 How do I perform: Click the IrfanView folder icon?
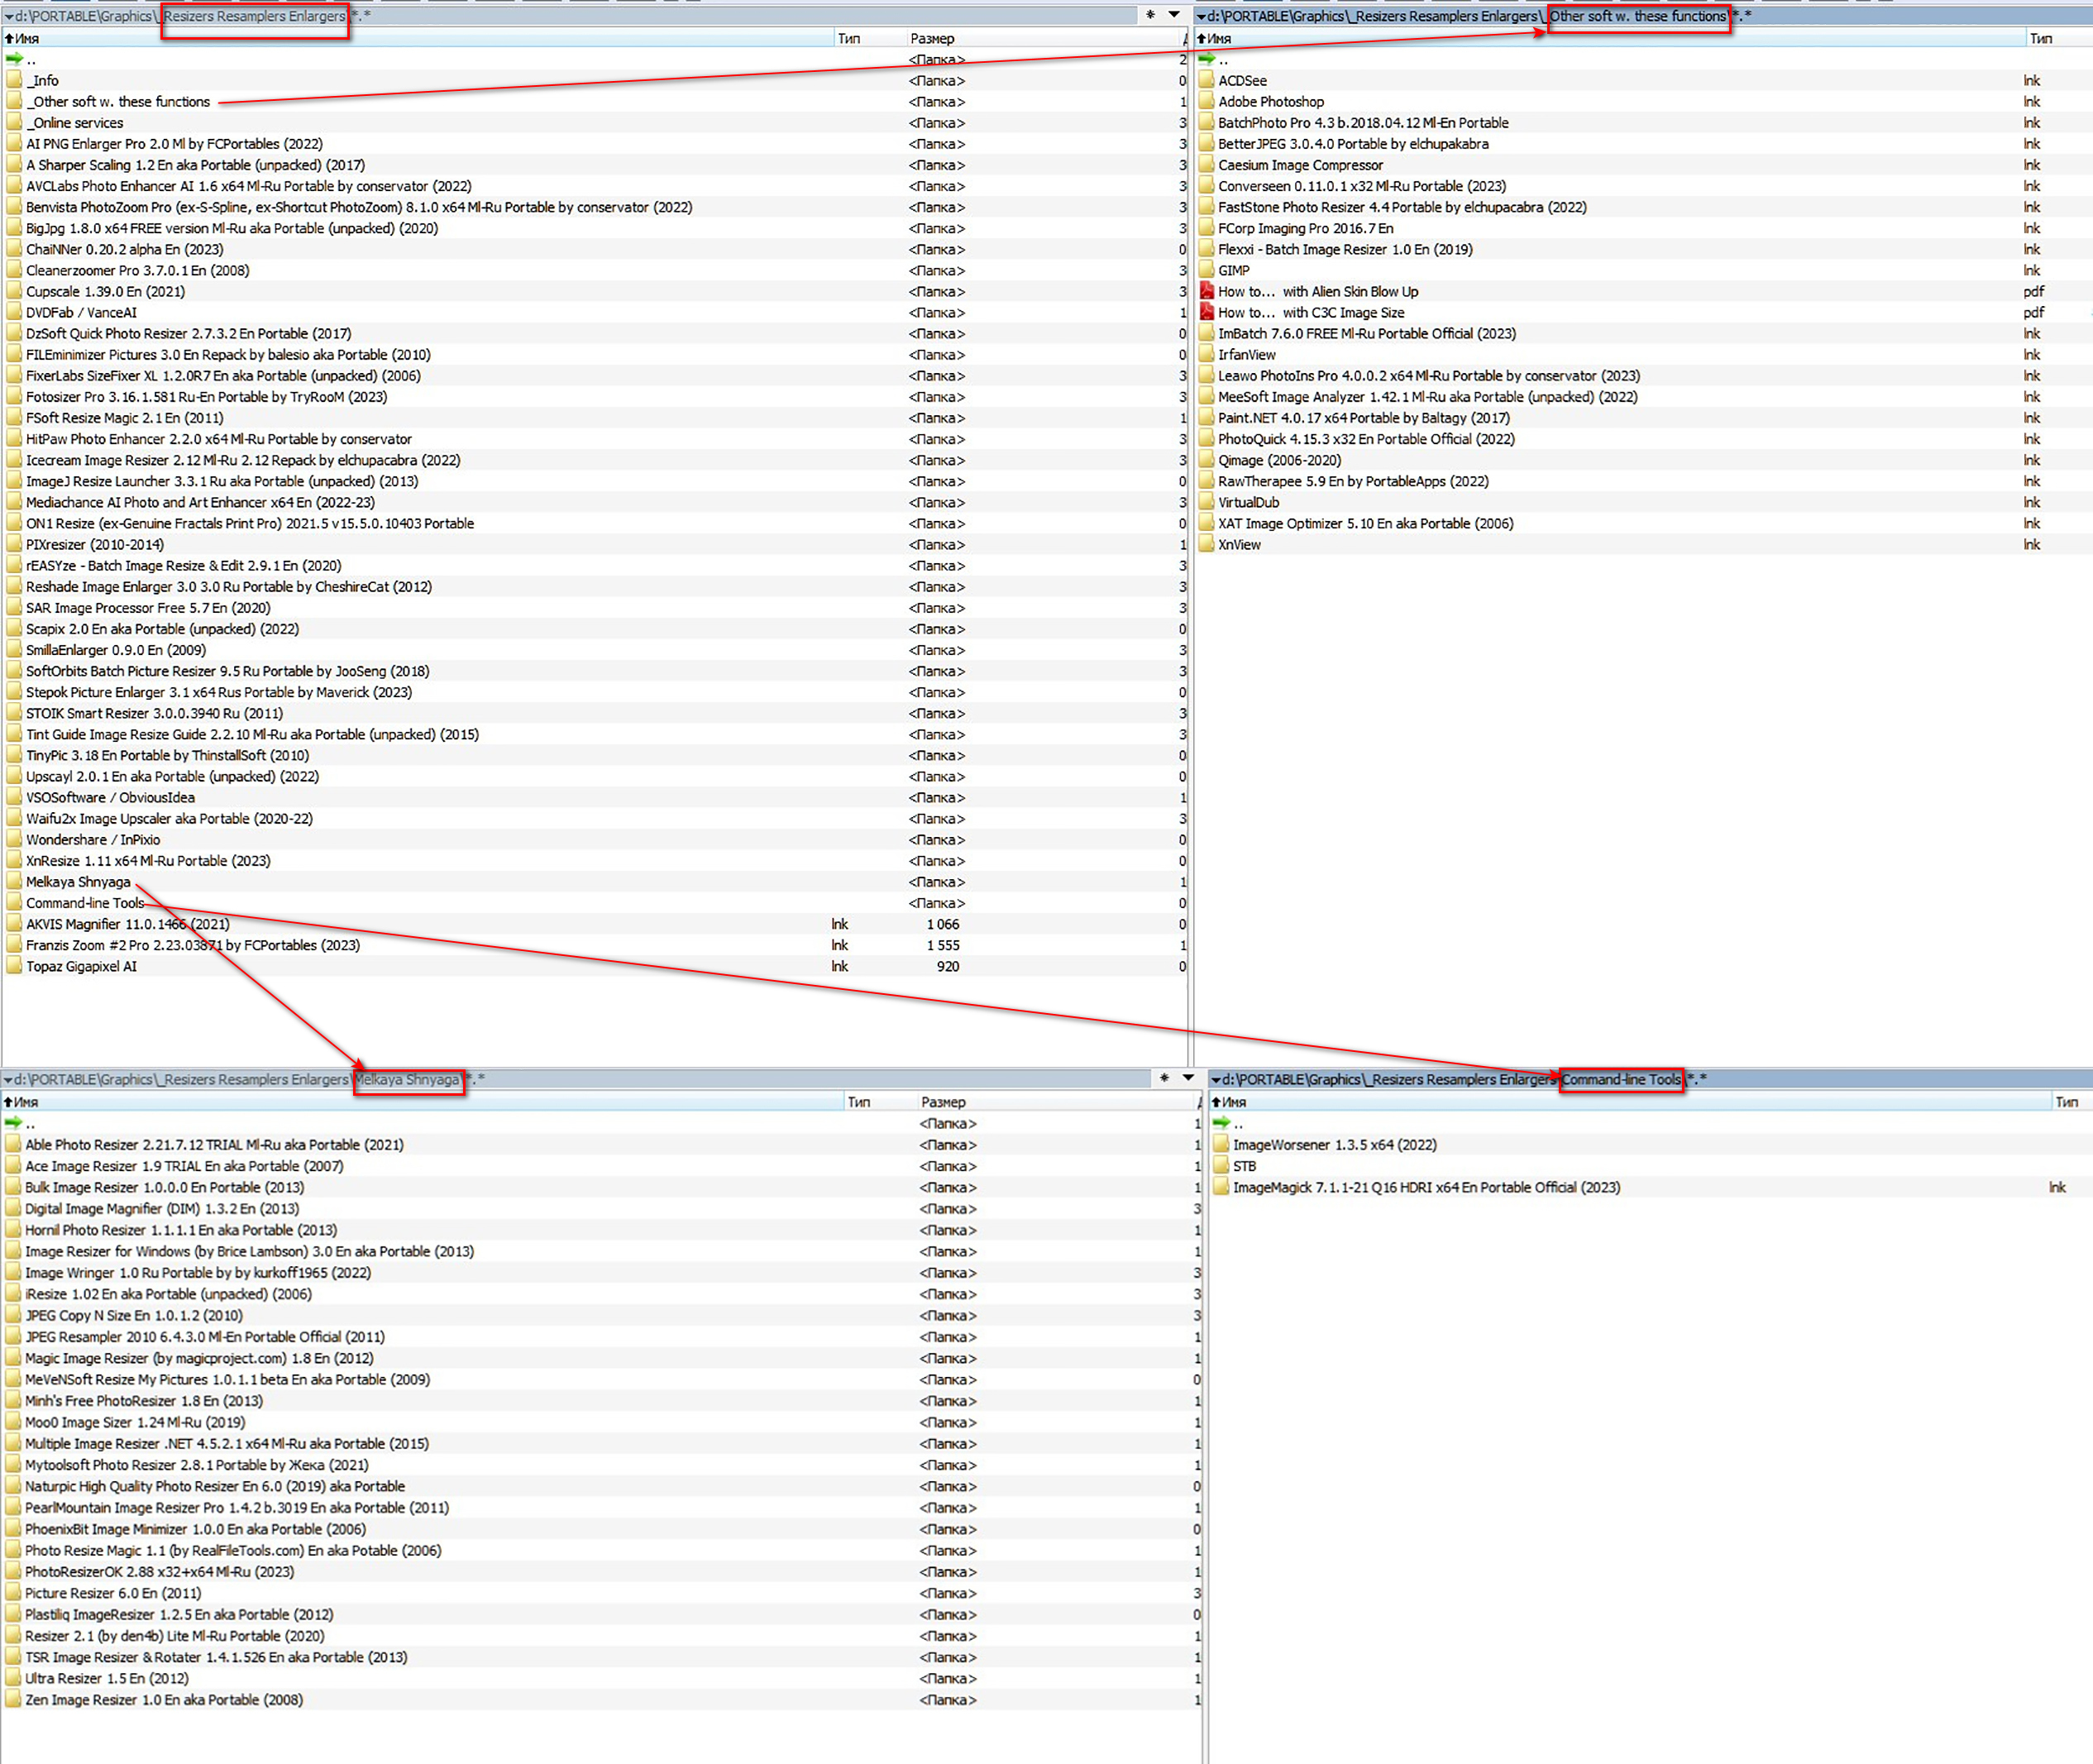coord(1206,354)
